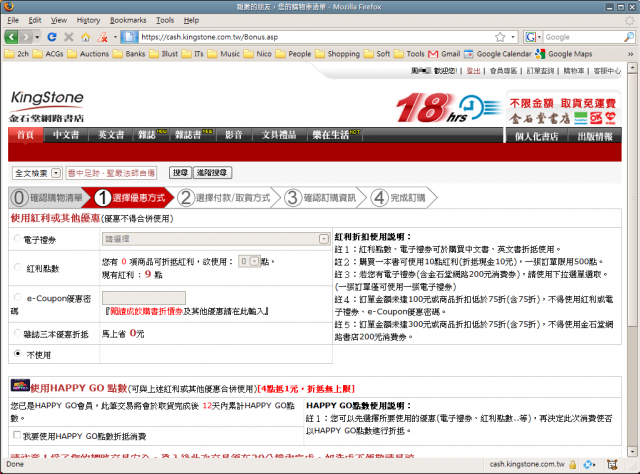Bookmark this page with the star icon
Viewport: 640px width, 474px height.
point(500,37)
